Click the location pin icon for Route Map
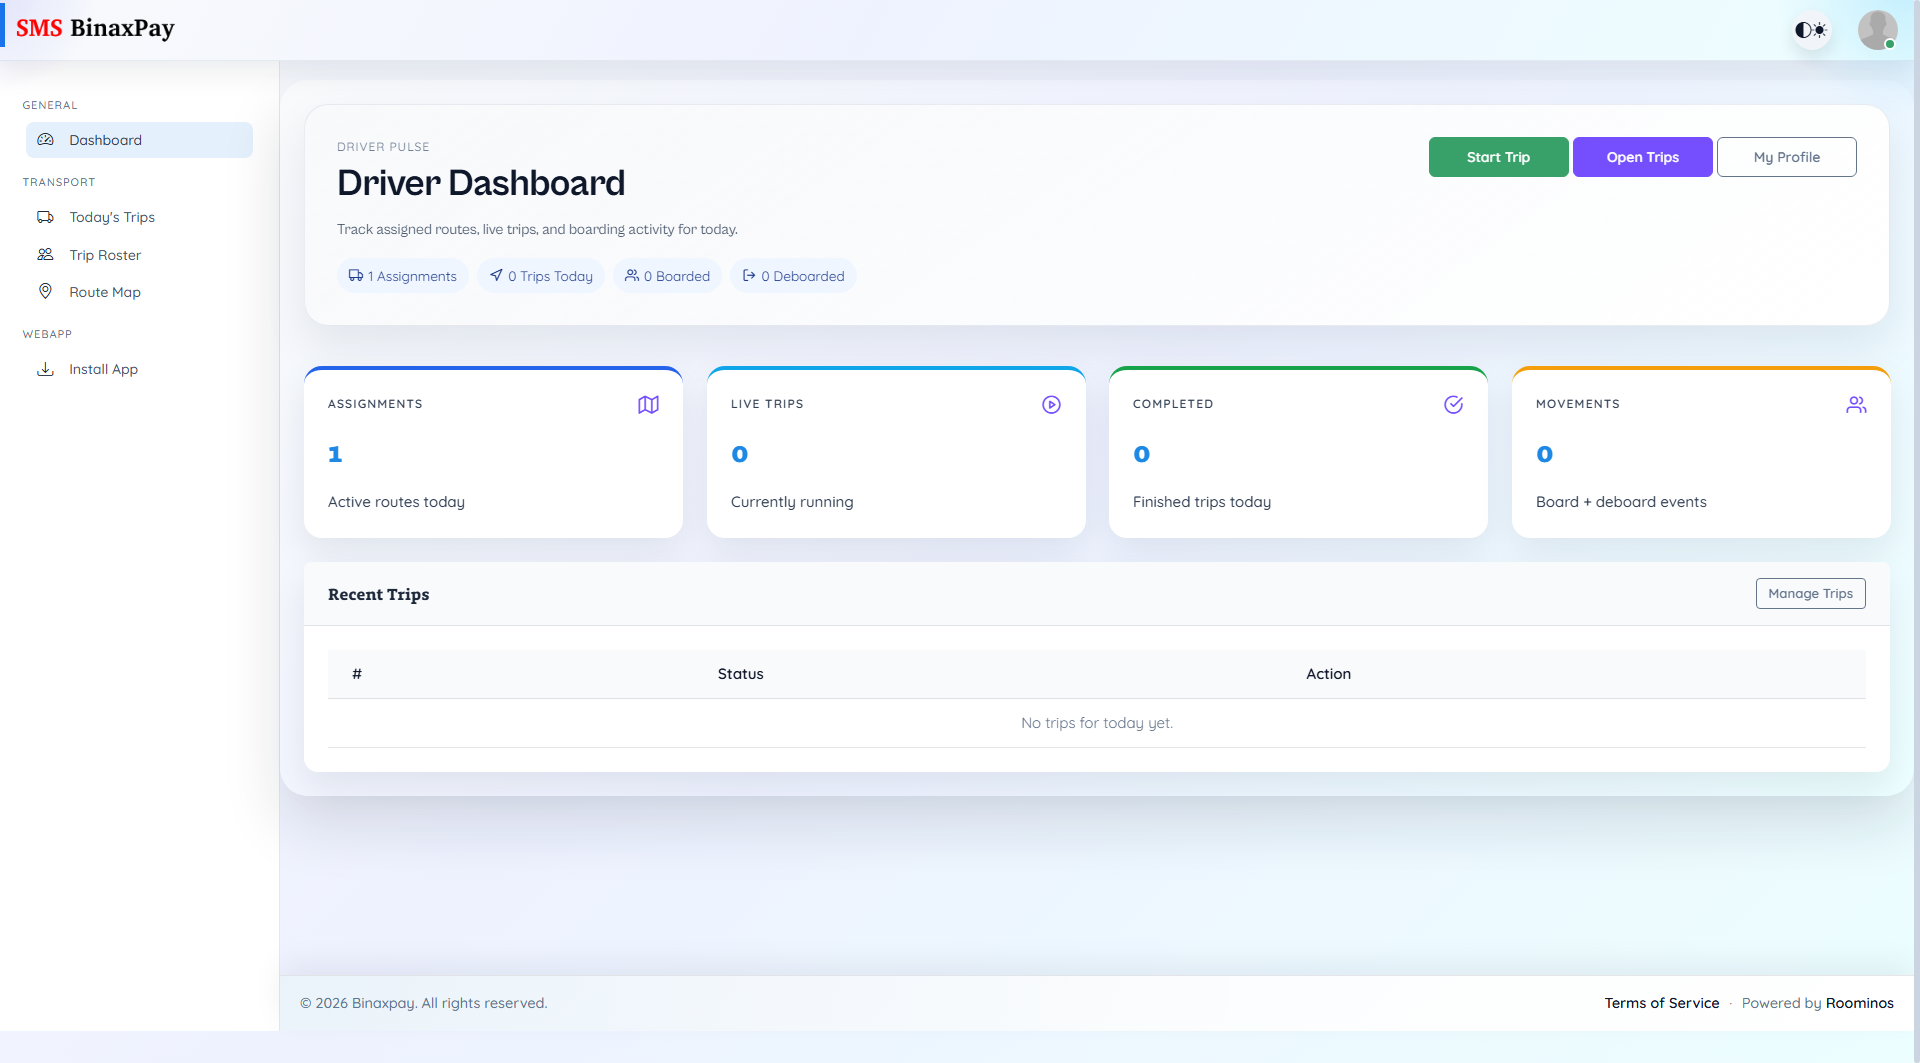1920x1063 pixels. pos(46,292)
